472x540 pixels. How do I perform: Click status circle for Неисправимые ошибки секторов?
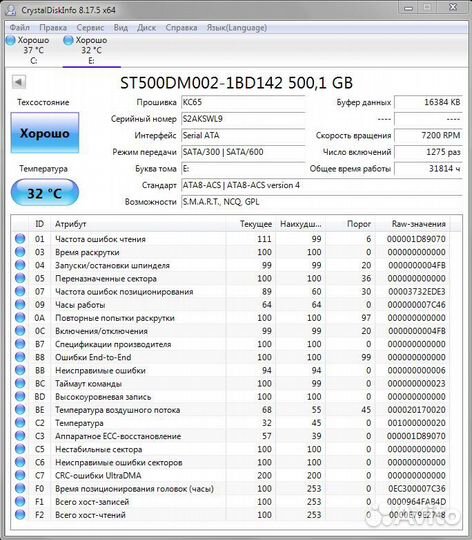point(20,462)
